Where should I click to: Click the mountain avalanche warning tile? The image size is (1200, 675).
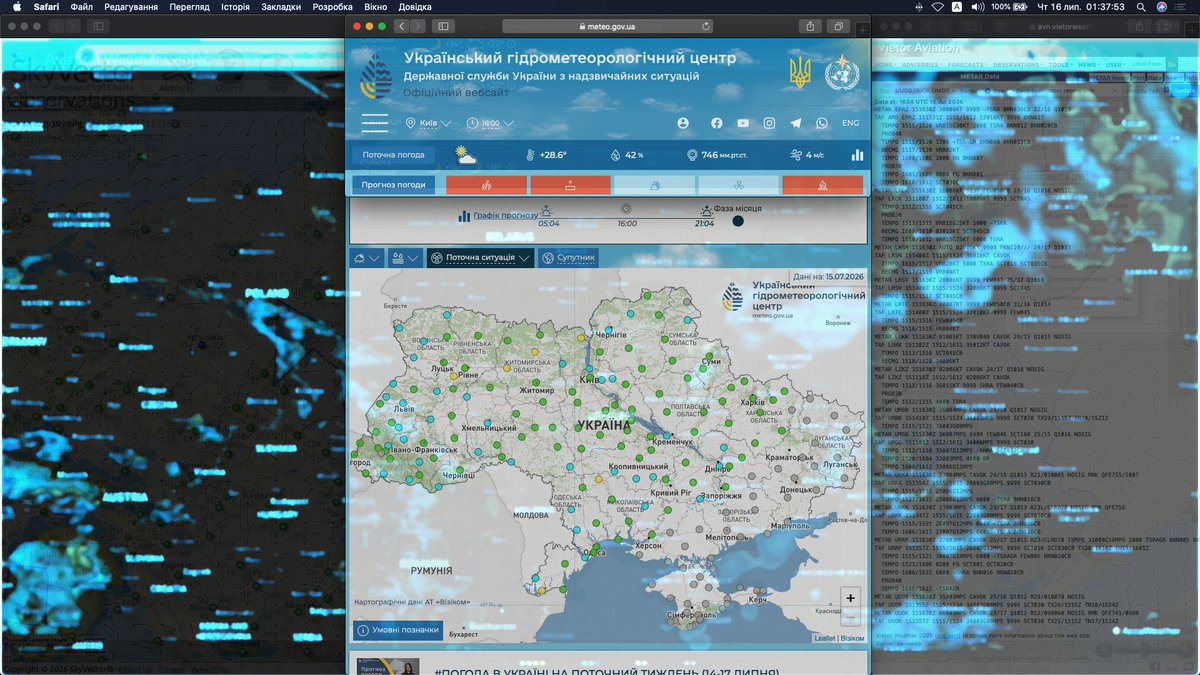654,185
